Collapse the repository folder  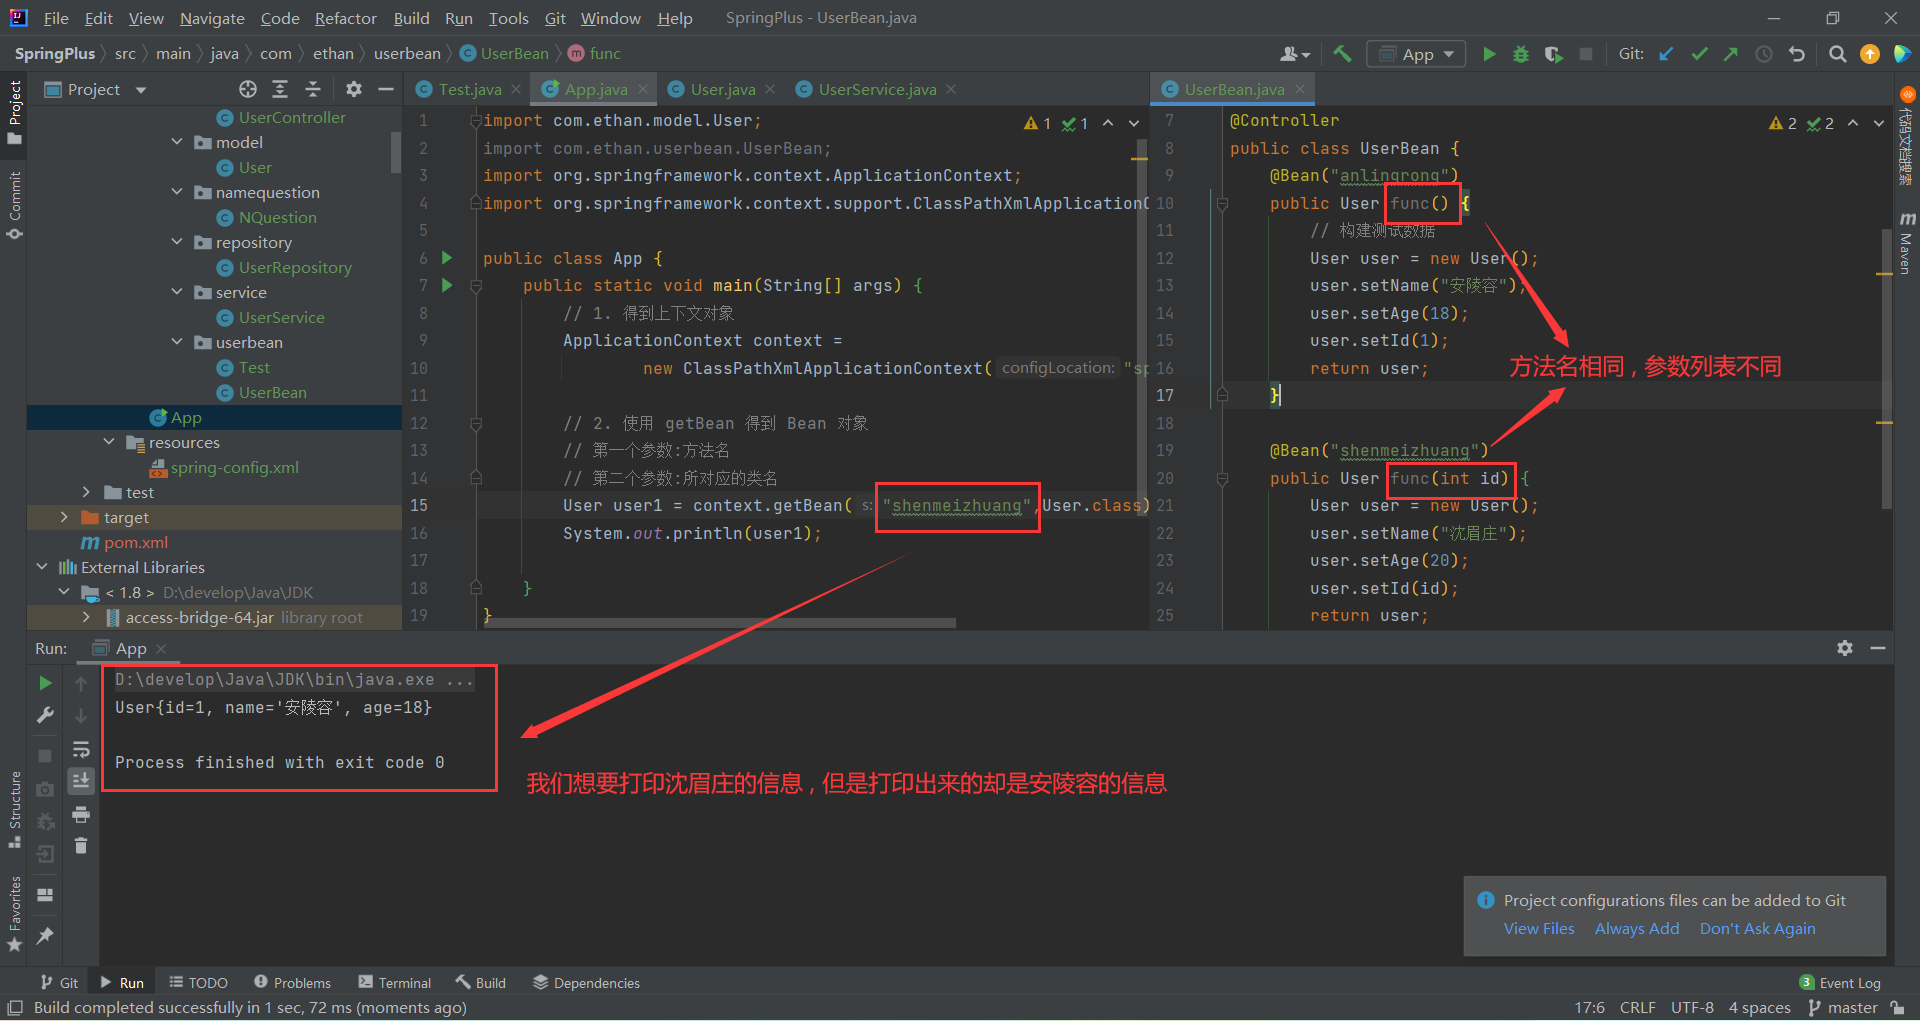click(177, 242)
